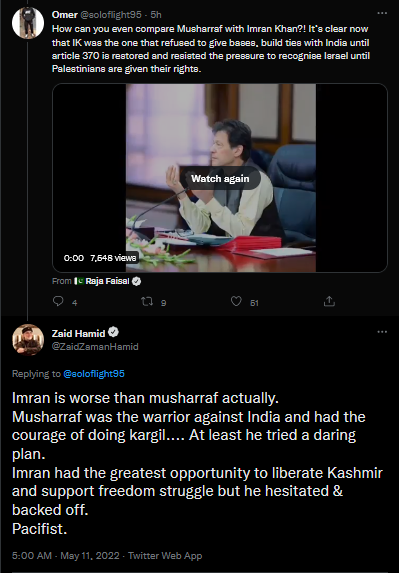Click the verified badge beside Zaid Hamid
This screenshot has height=573, width=399.
pos(113,333)
